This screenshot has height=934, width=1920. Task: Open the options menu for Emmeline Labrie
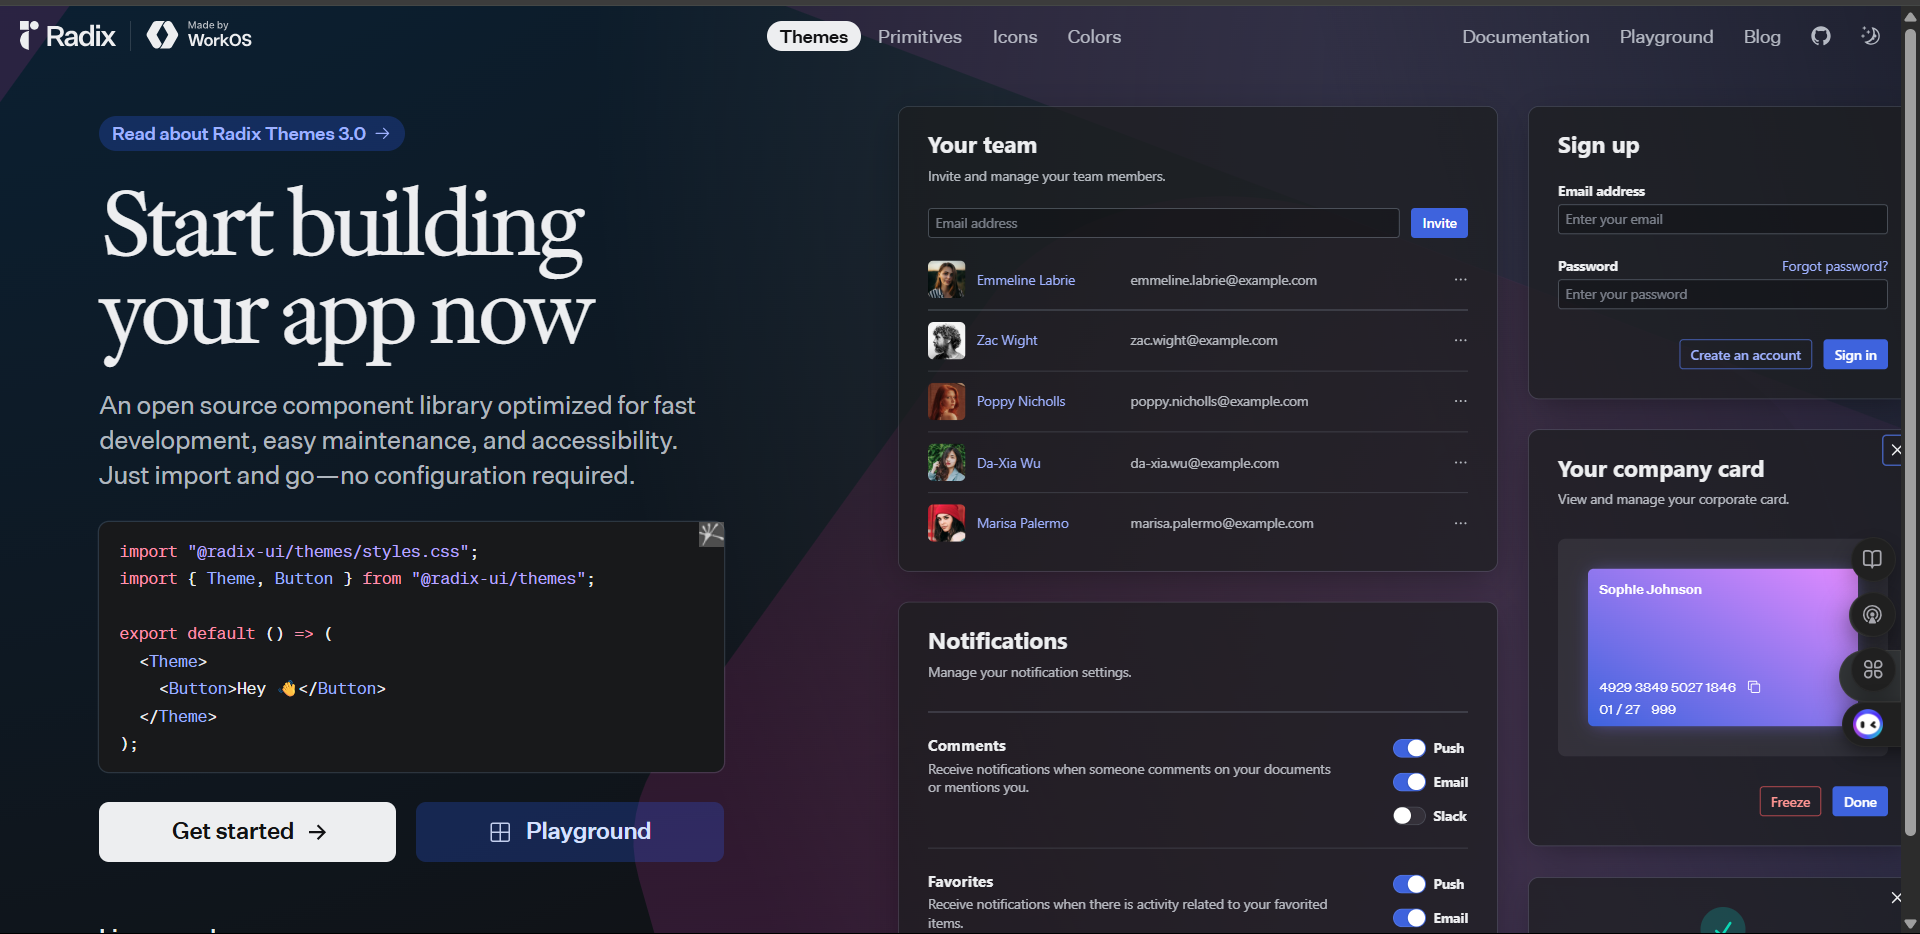pyautogui.click(x=1460, y=280)
